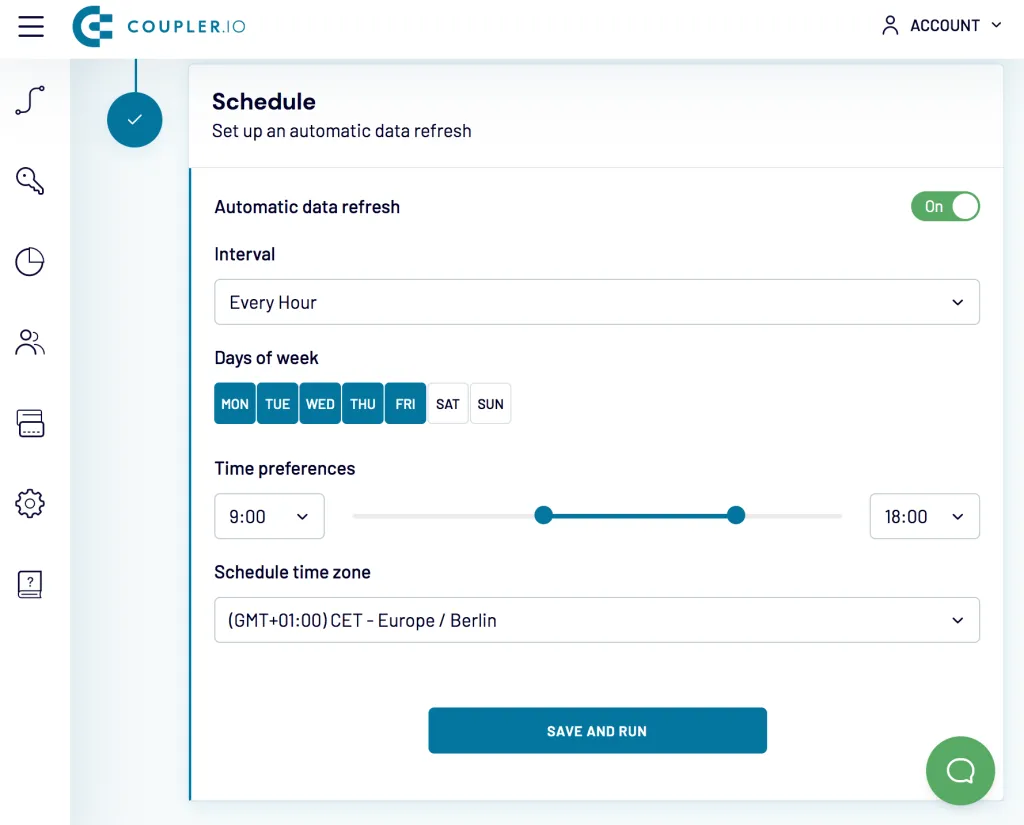This screenshot has width=1024, height=825.
Task: Open the chat support bubble
Action: pos(960,771)
